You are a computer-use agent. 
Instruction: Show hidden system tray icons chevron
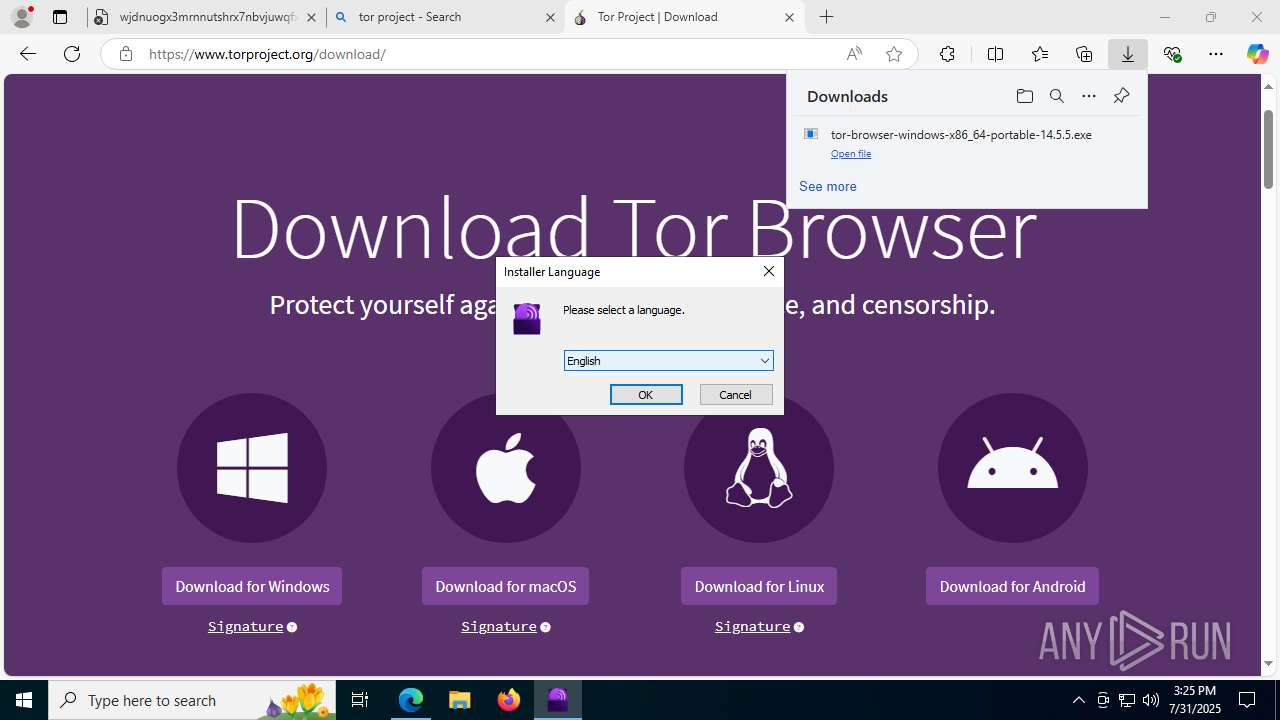click(1078, 700)
